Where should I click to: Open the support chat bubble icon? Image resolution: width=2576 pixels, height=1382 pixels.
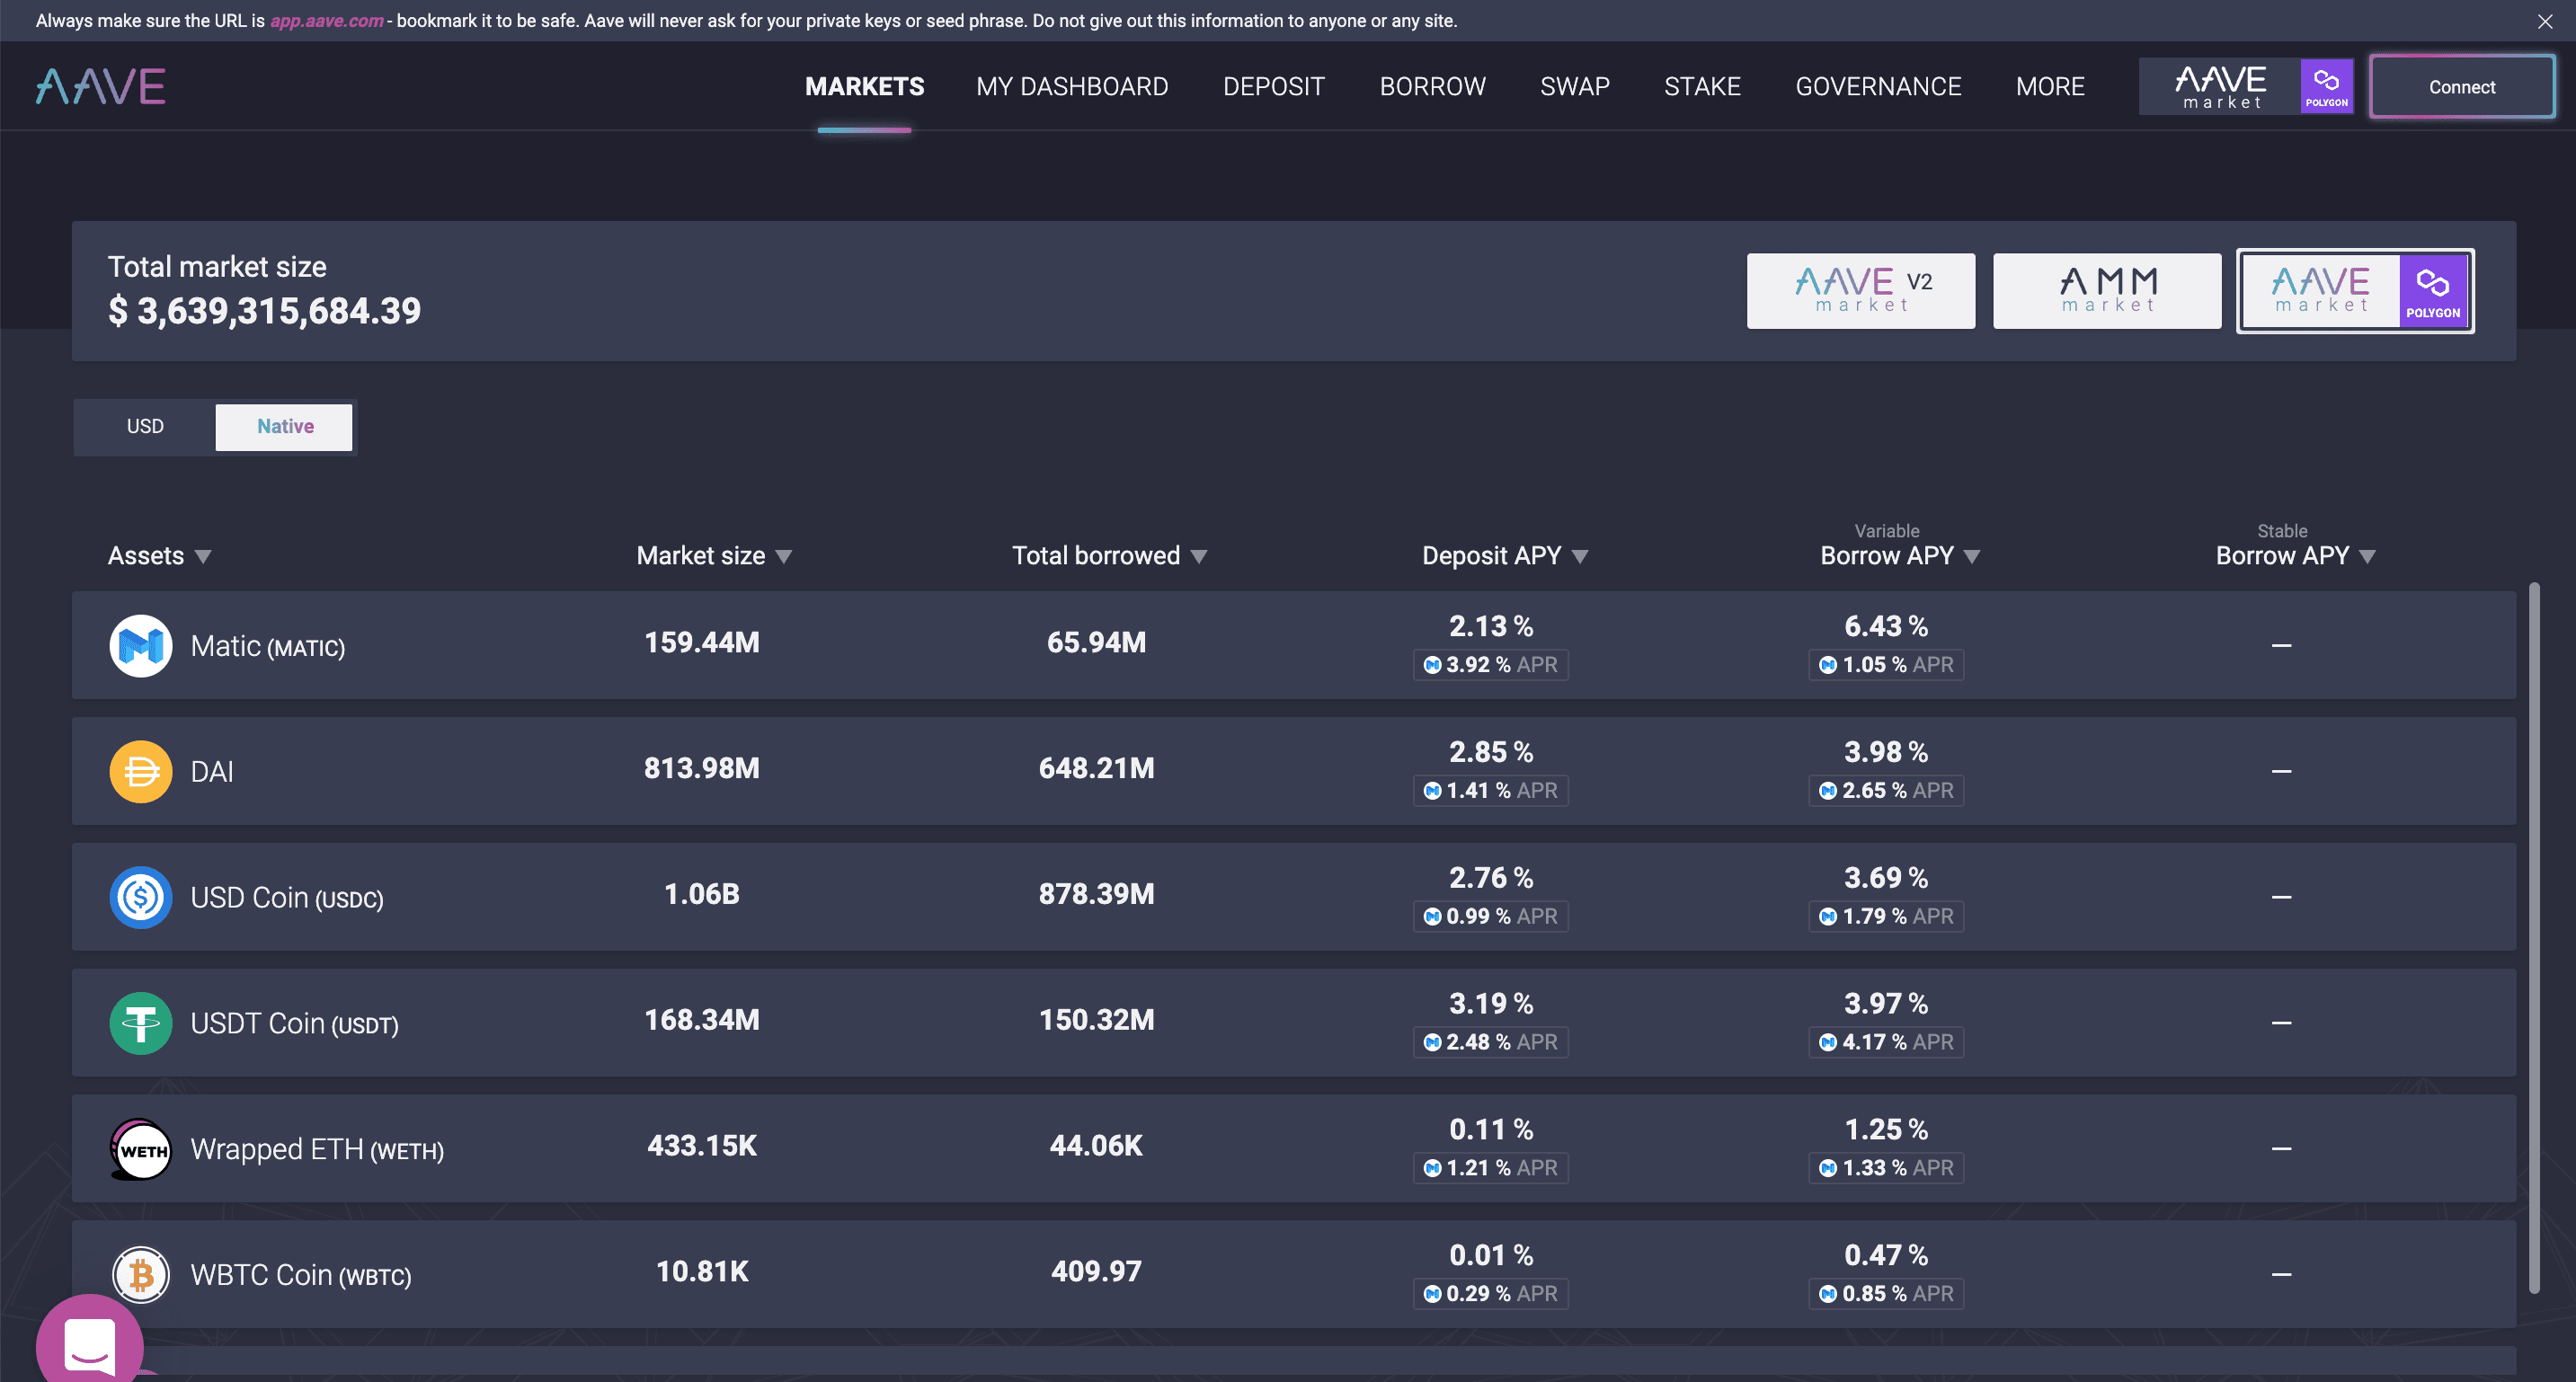point(90,1343)
